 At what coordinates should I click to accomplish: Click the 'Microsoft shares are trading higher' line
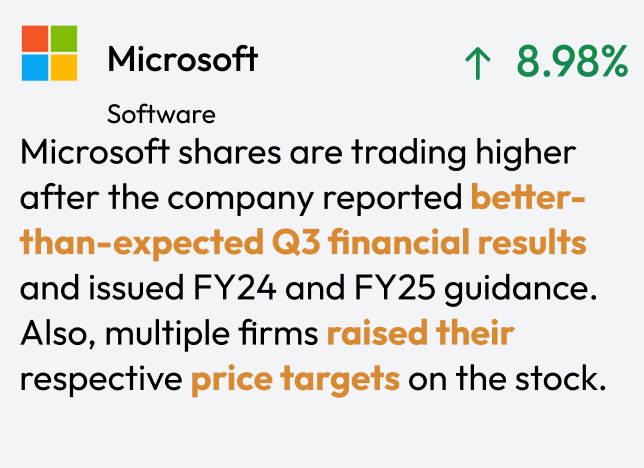[298, 154]
